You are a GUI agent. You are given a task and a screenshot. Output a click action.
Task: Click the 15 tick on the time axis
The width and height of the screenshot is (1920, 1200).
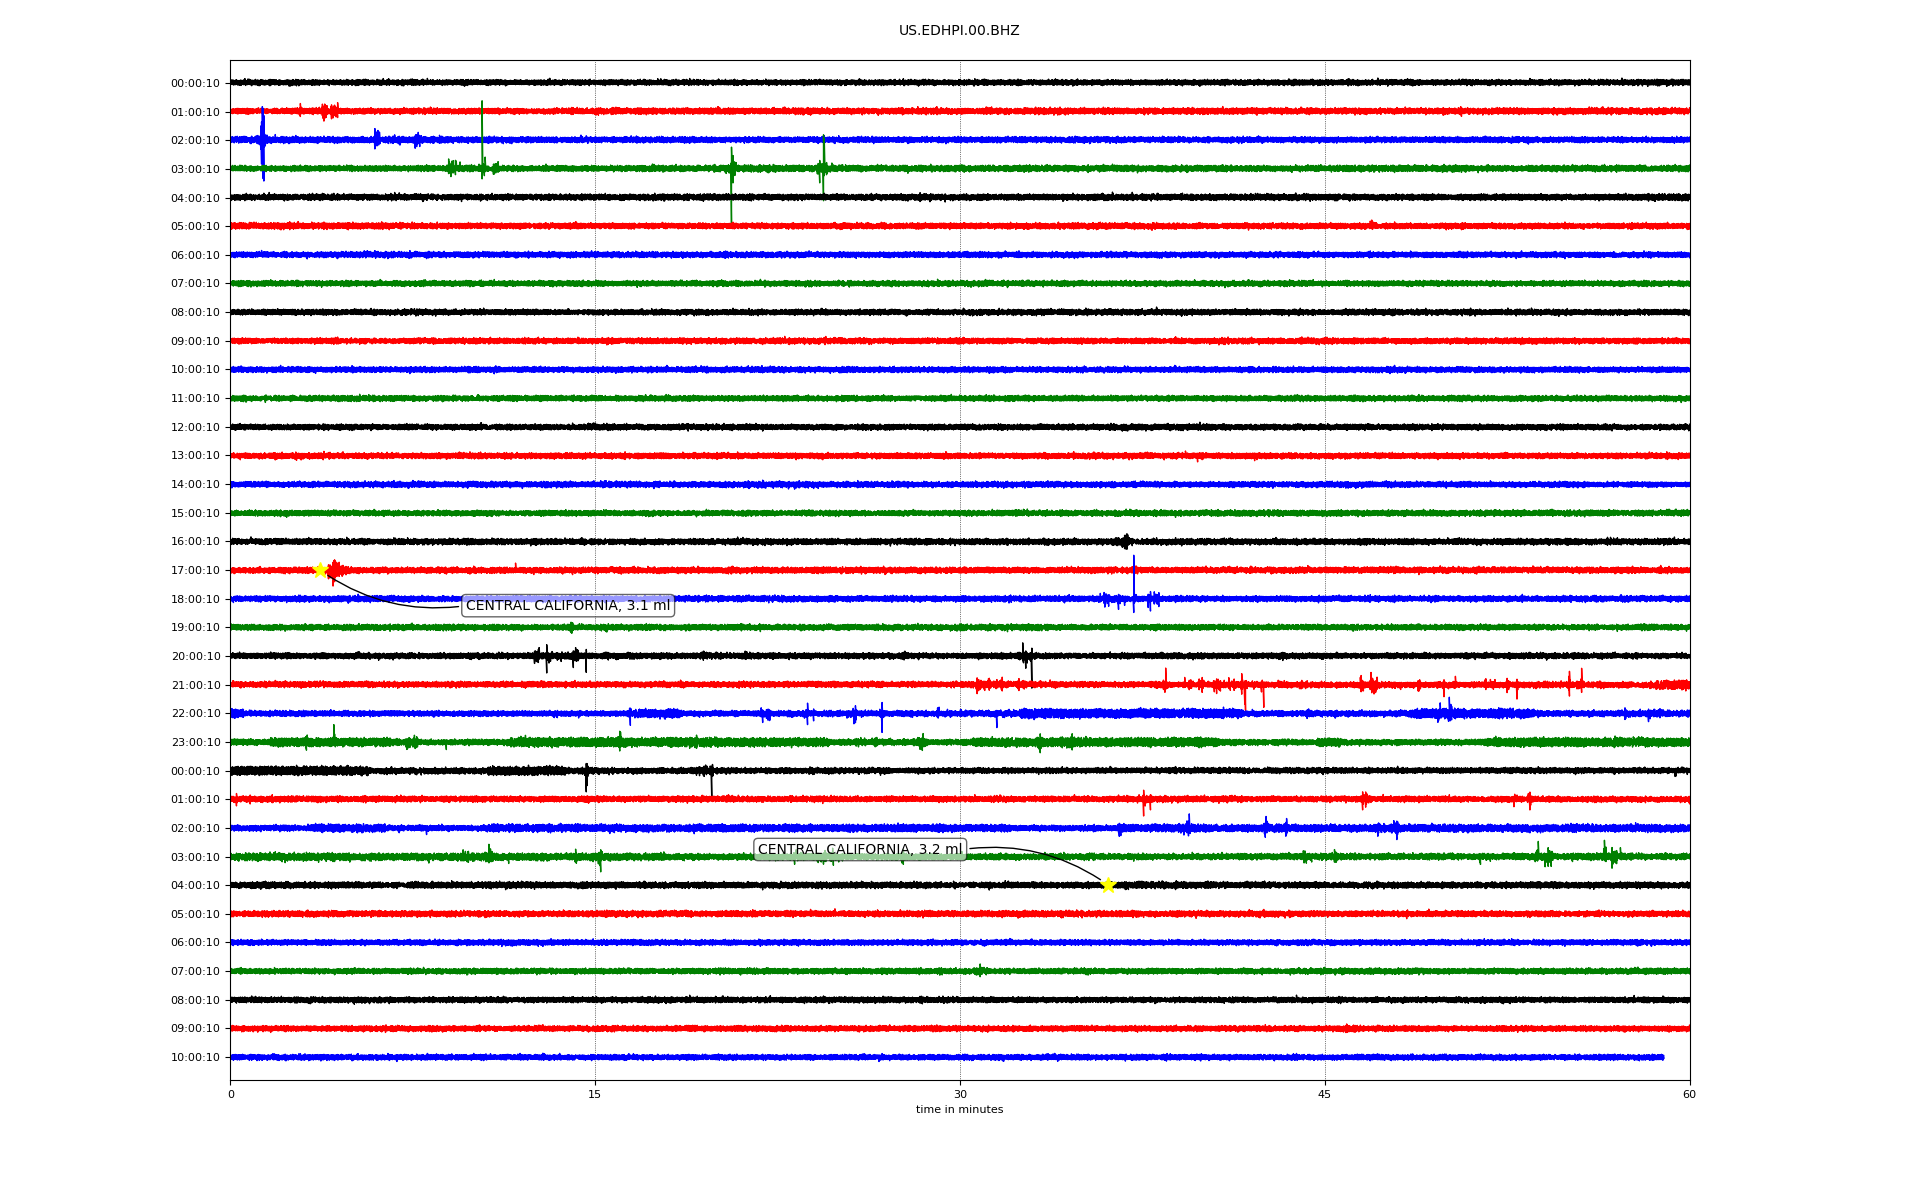595,1094
